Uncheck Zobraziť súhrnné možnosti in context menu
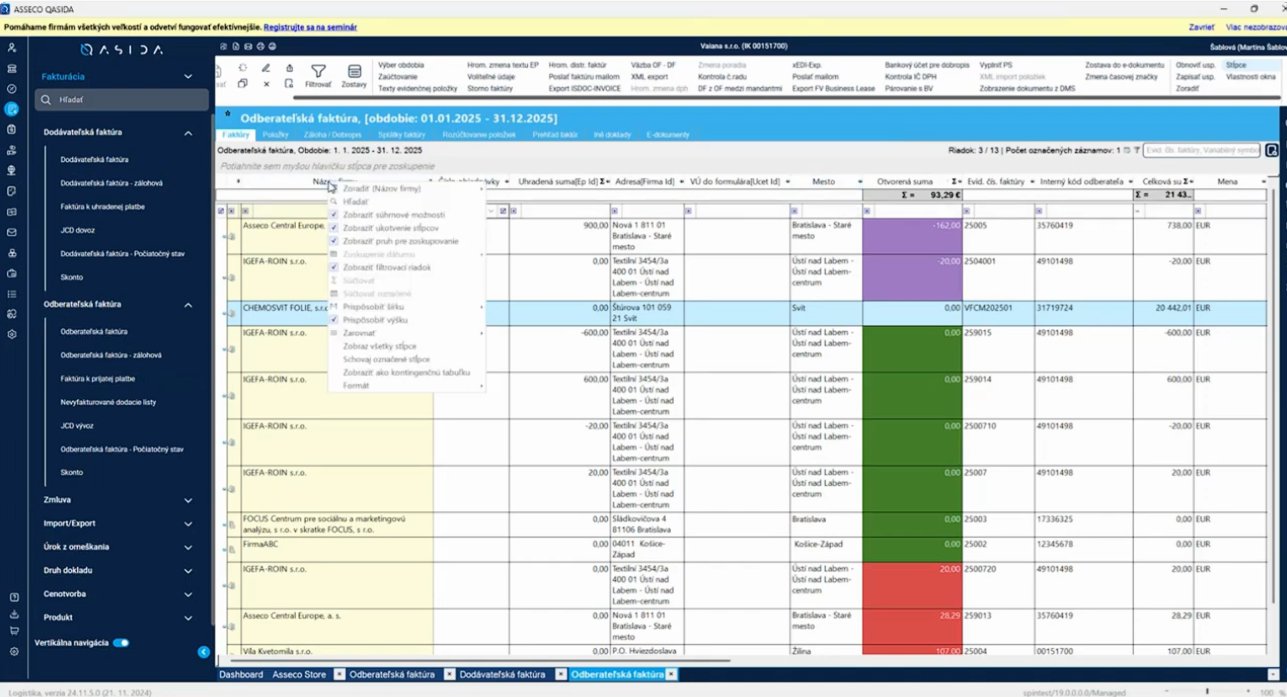Viewport: 1287px width, 697px height. pos(333,215)
